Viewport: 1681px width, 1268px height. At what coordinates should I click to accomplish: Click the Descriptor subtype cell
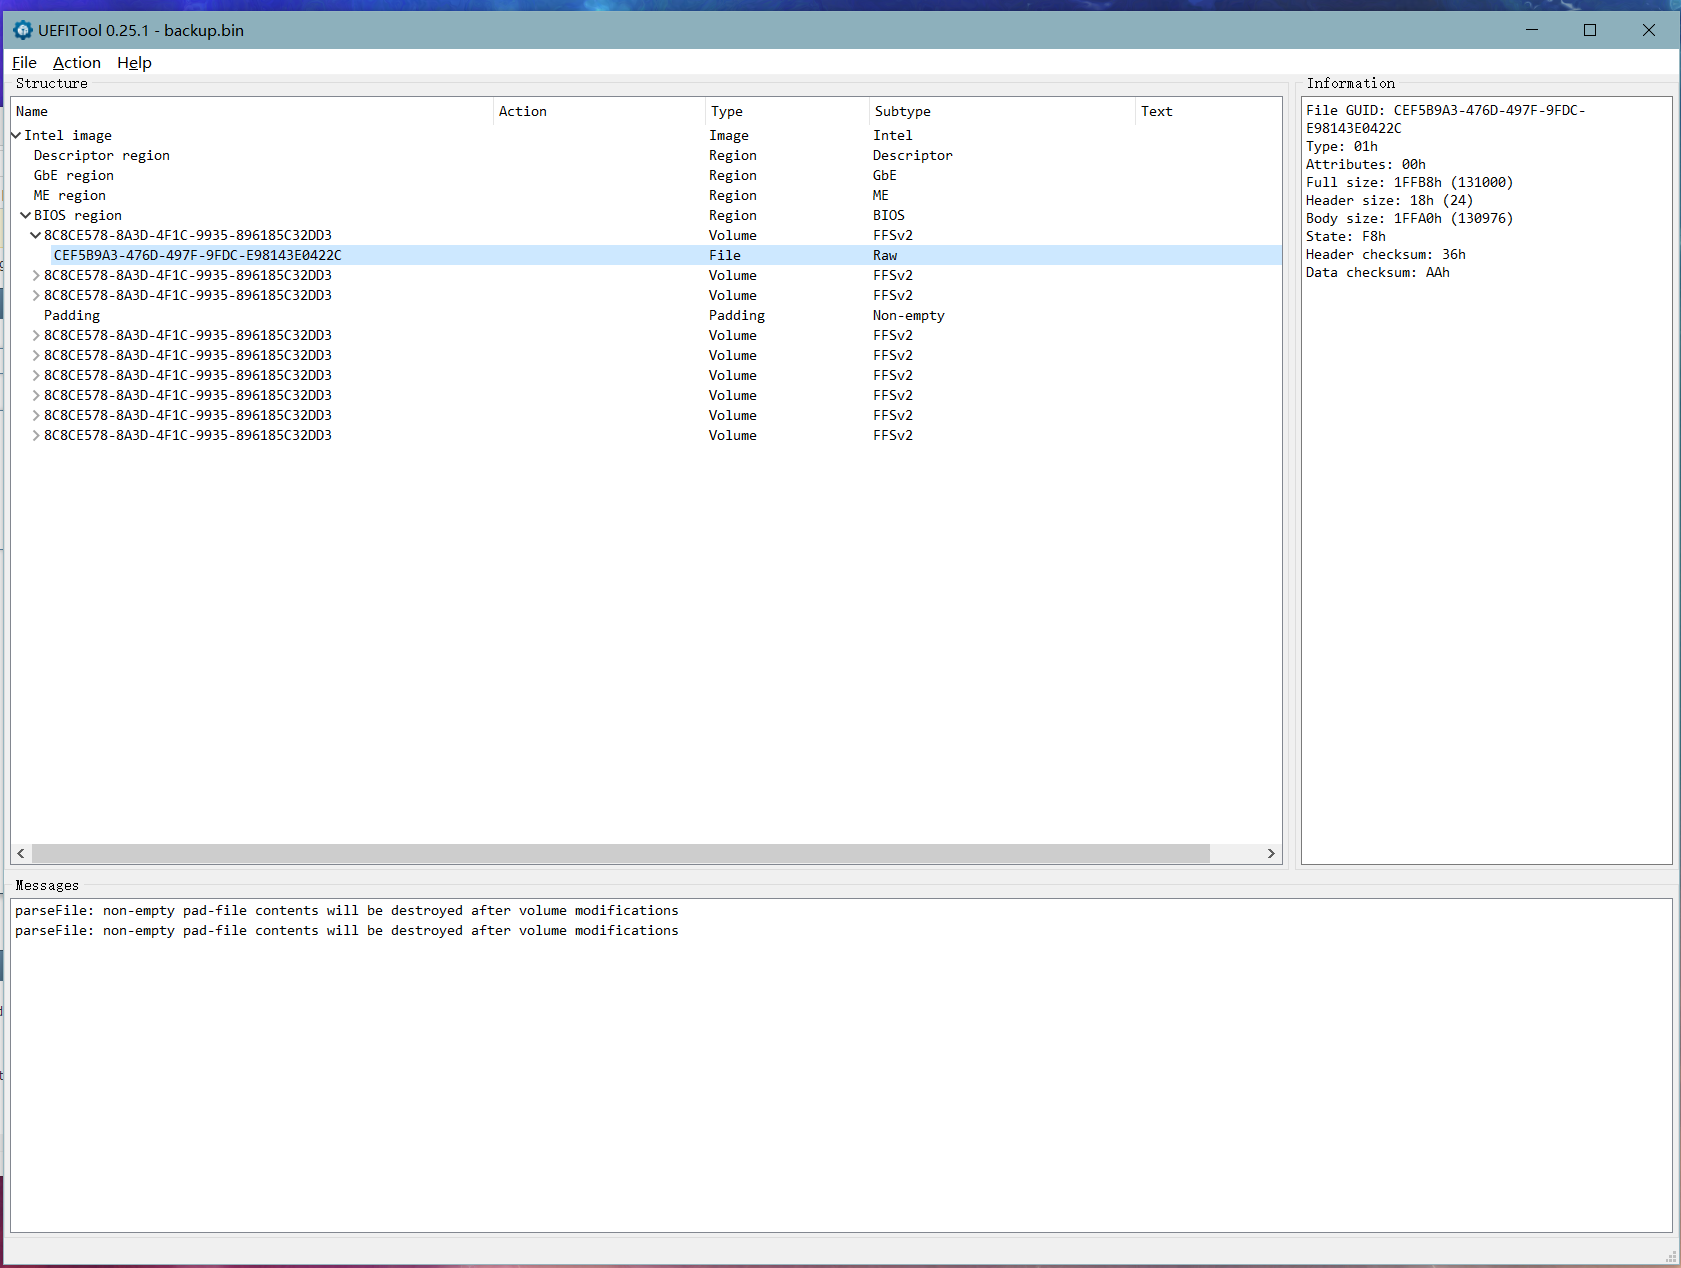(x=912, y=155)
